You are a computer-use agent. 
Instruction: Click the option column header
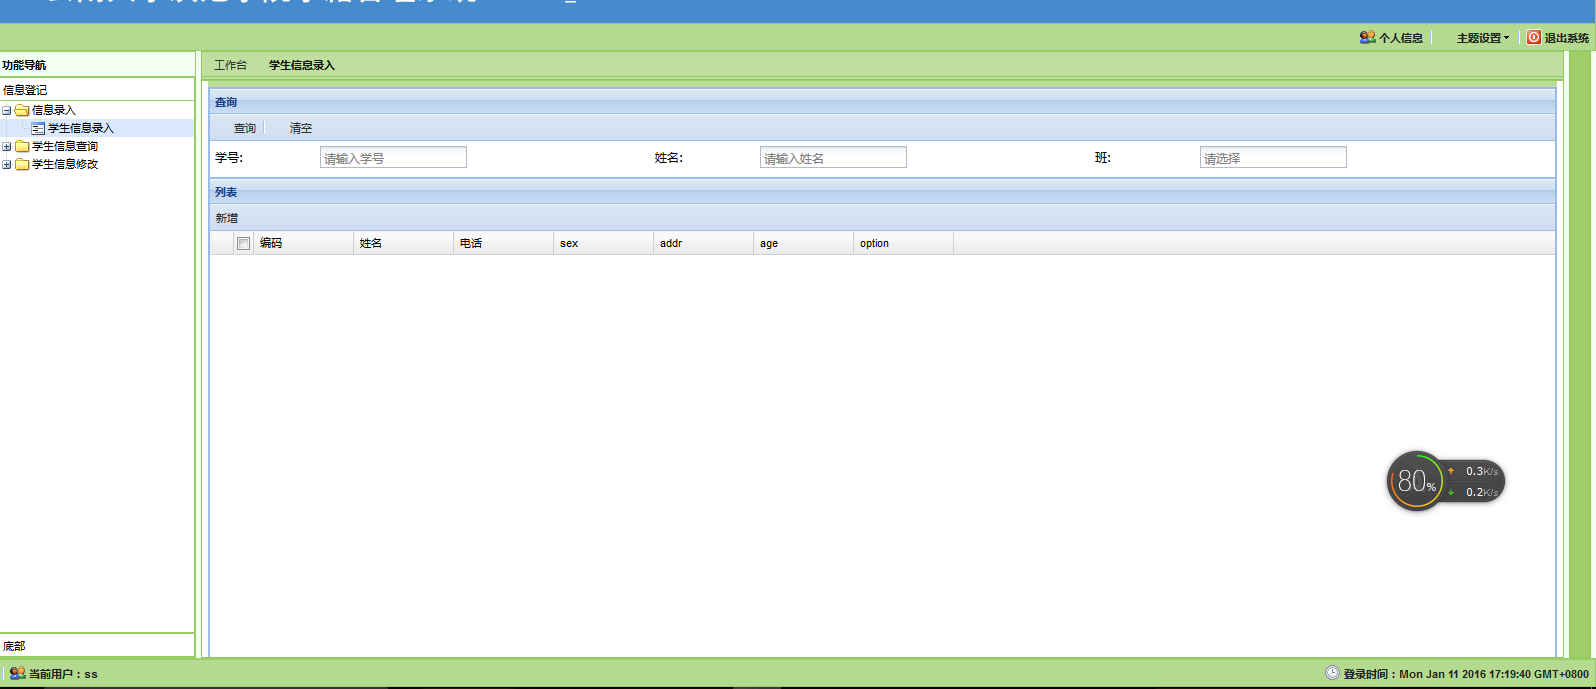tap(904, 243)
